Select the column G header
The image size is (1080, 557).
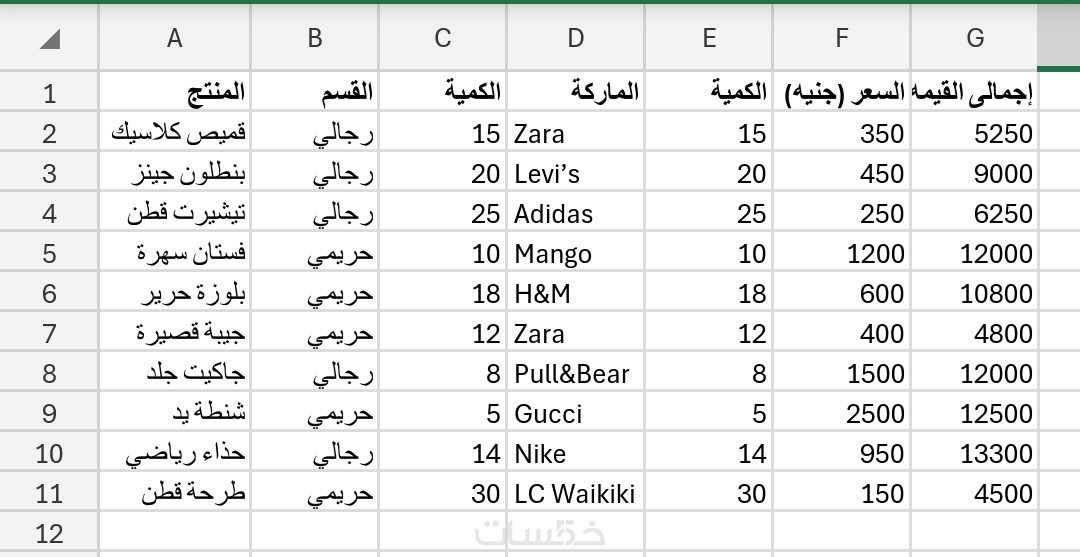(975, 38)
